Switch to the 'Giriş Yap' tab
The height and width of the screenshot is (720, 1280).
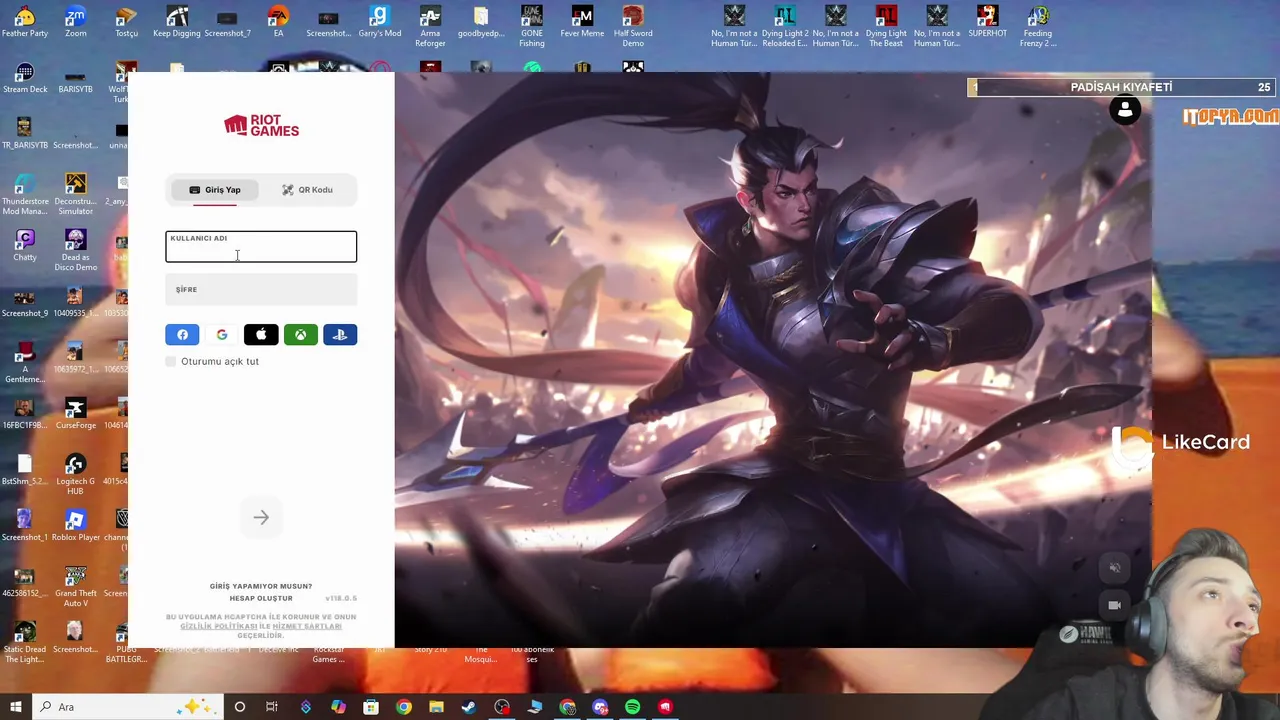[x=215, y=190]
